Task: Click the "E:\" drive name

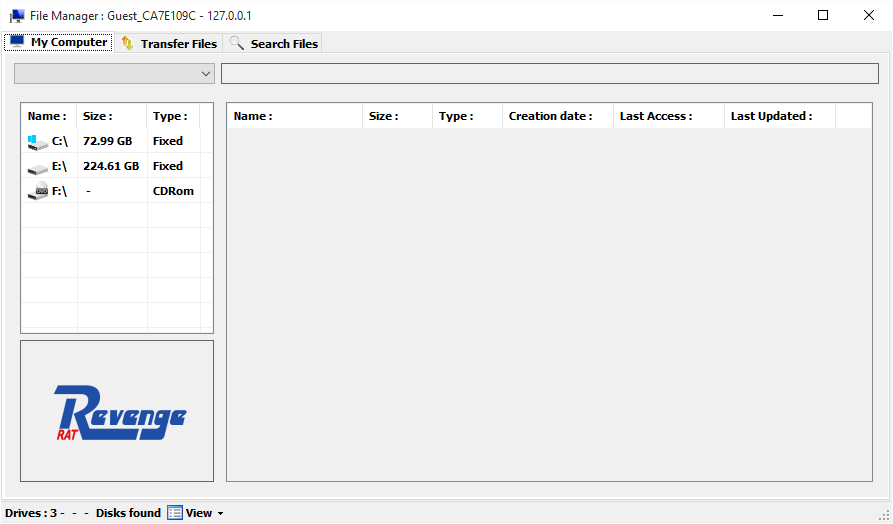Action: (59, 166)
